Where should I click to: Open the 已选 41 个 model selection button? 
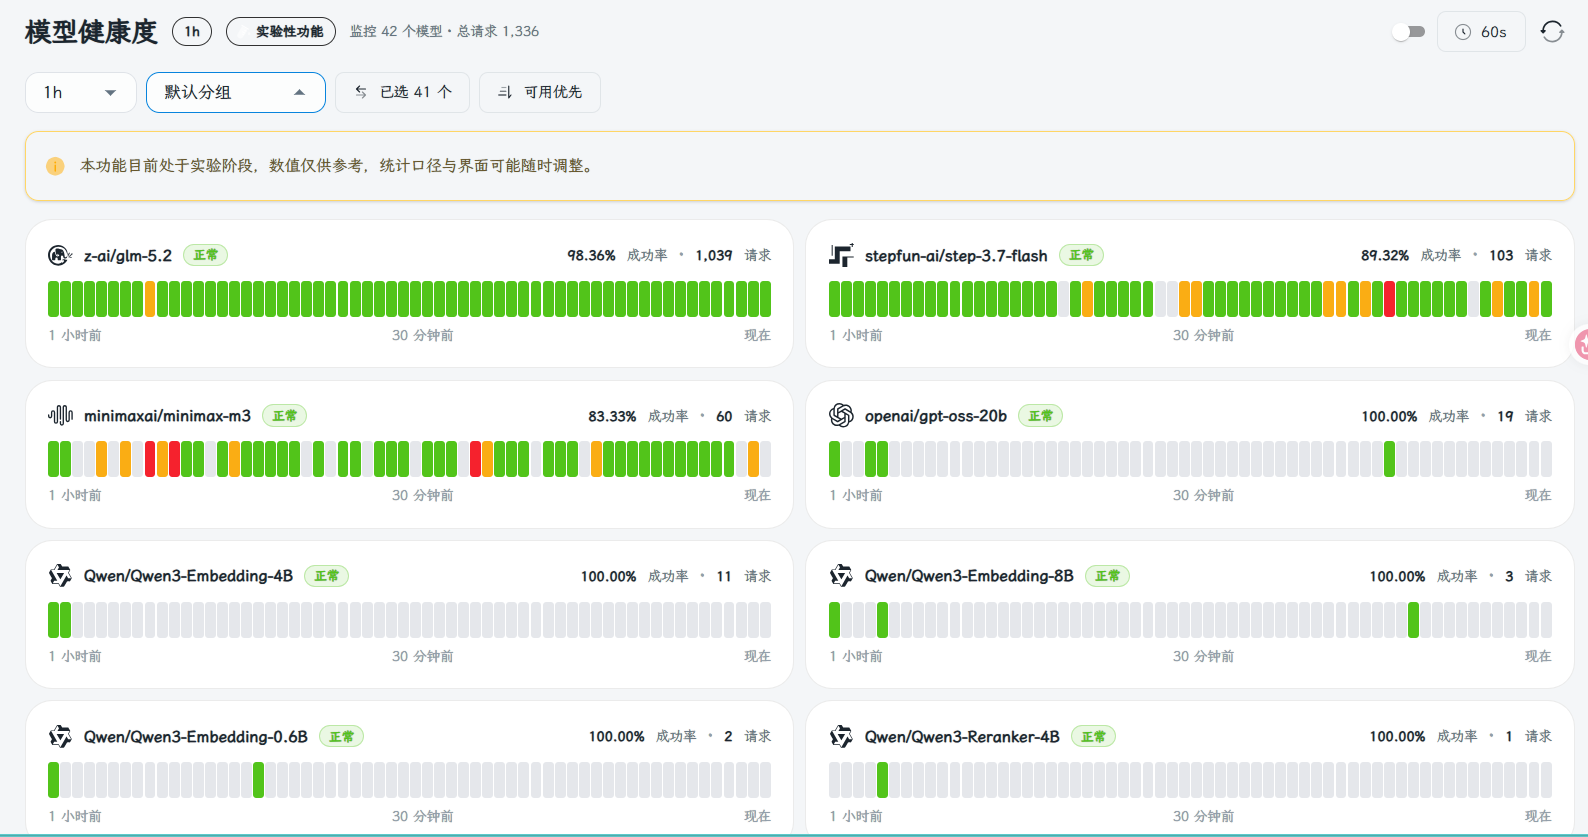point(402,92)
